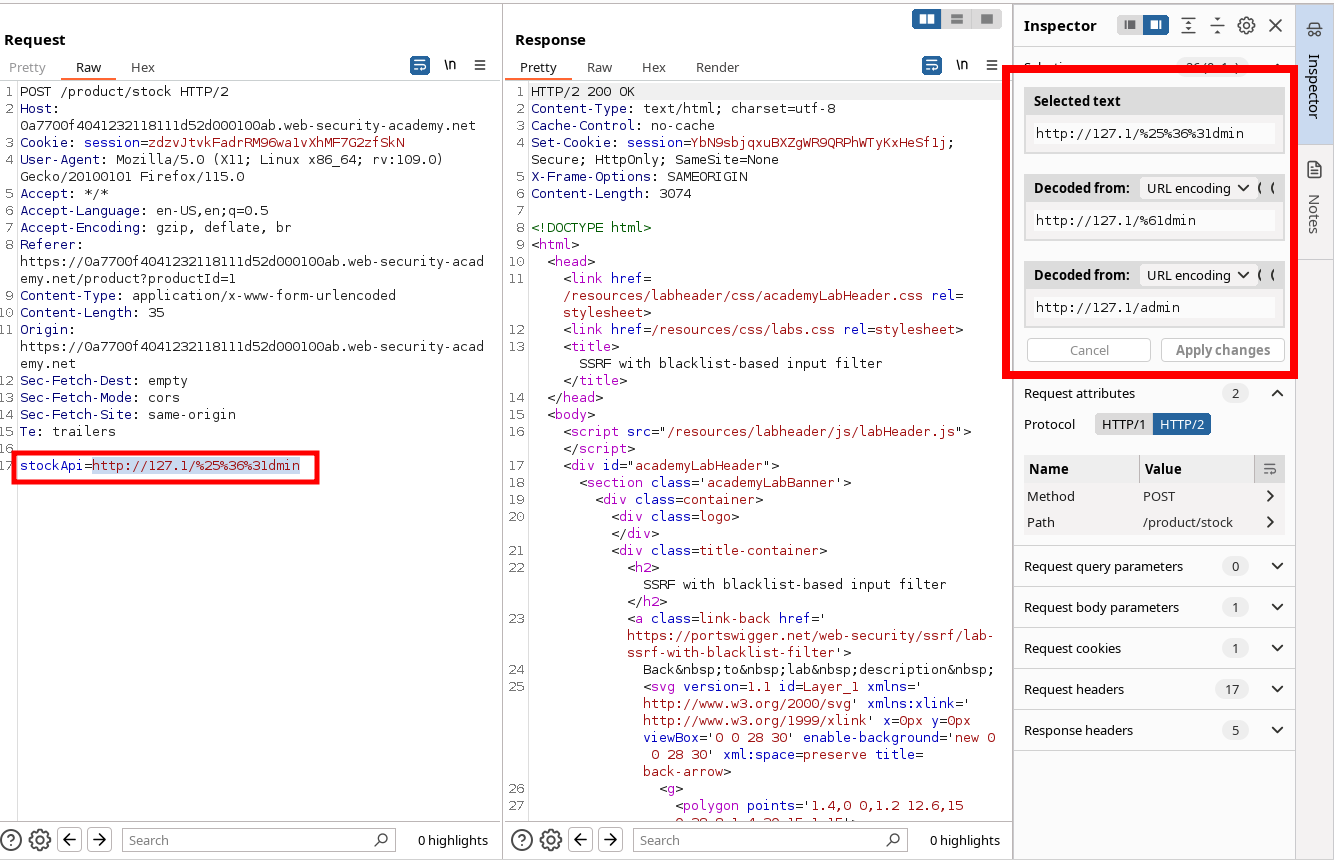Open Response search settings gear
The image size is (1334, 860).
point(551,840)
